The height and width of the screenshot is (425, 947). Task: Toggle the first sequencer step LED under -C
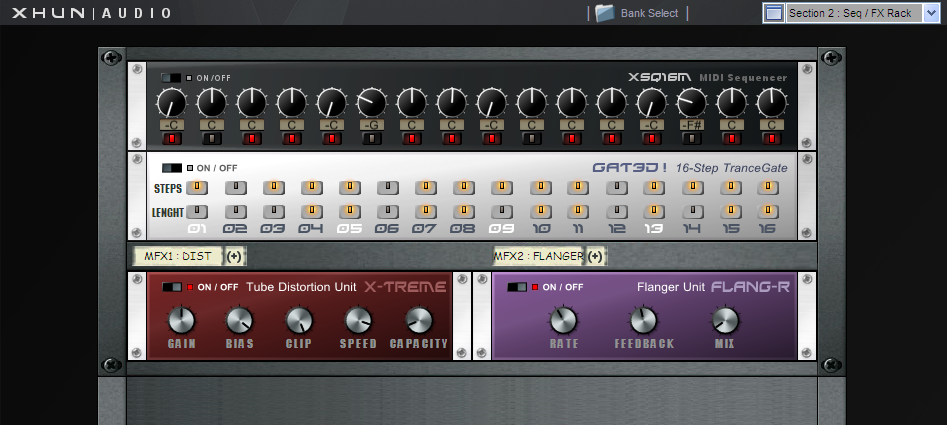pos(172,139)
